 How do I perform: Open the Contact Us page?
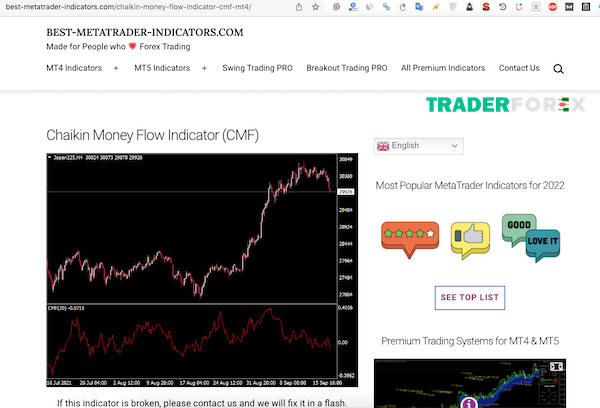coord(519,68)
